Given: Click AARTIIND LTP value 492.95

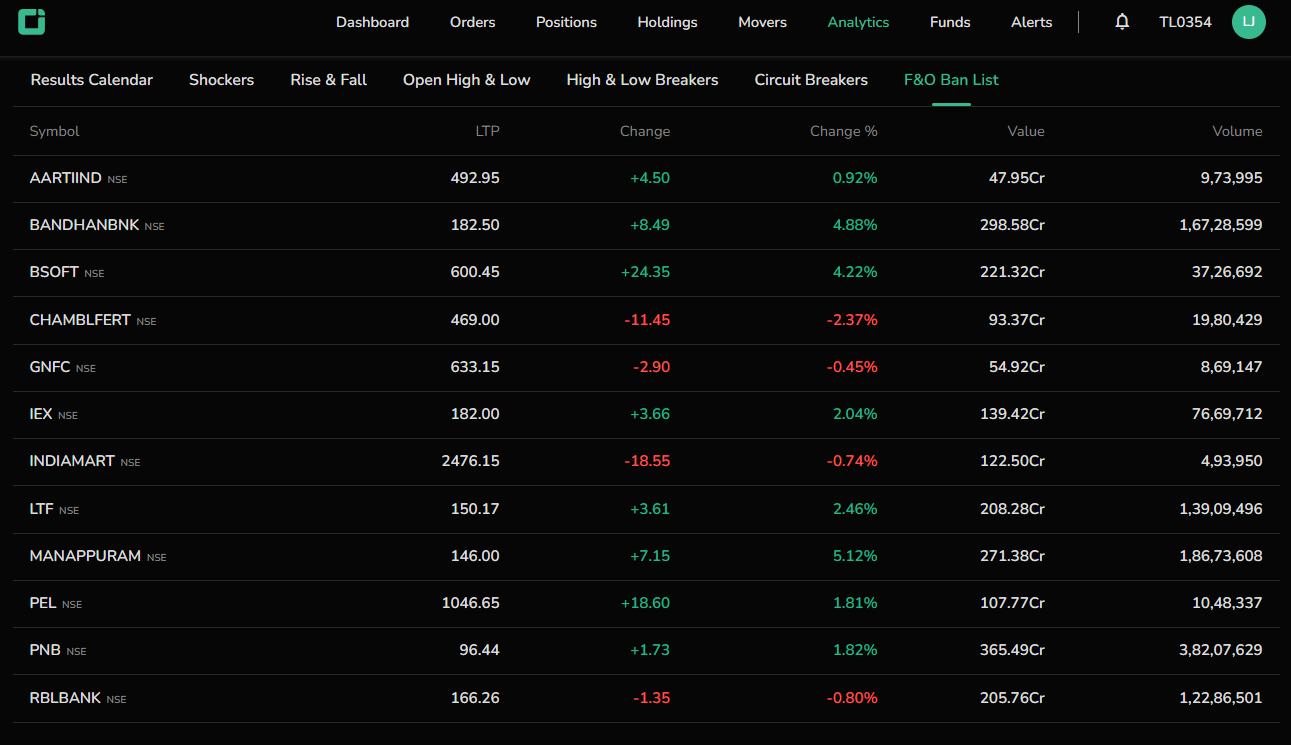Looking at the screenshot, I should (475, 178).
